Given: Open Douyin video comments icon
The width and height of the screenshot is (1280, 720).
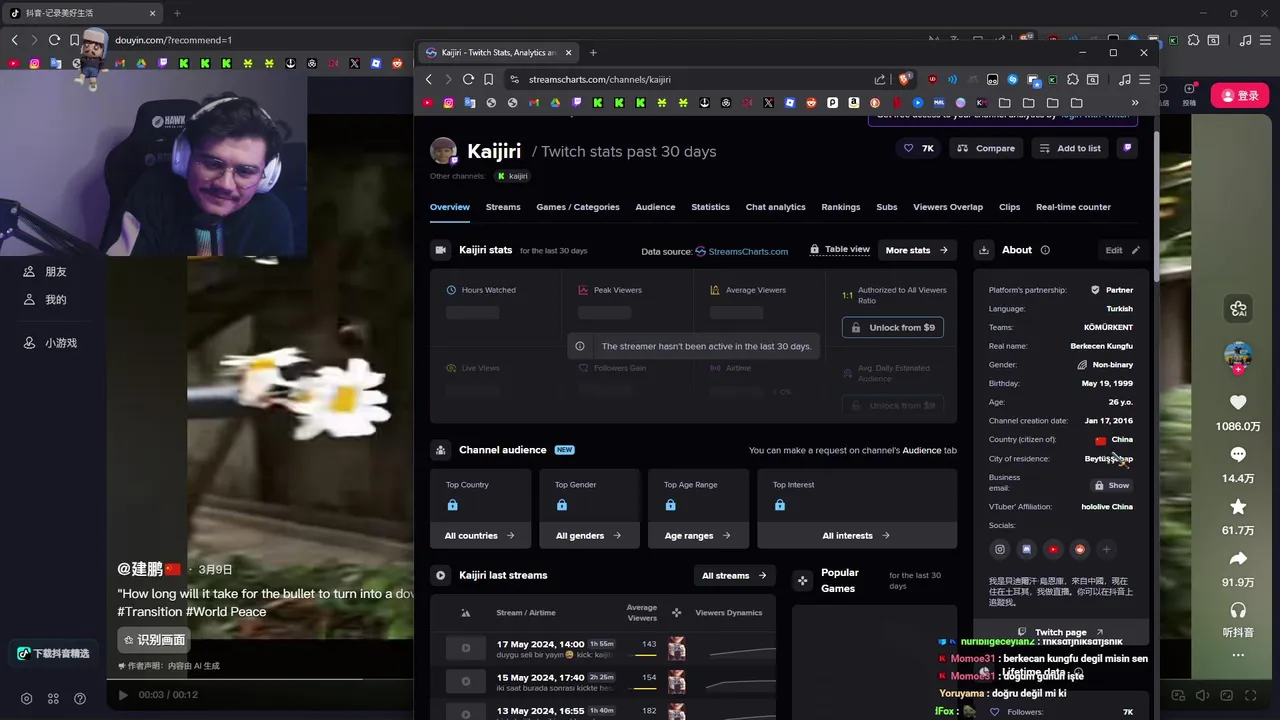Looking at the screenshot, I should 1238,455.
